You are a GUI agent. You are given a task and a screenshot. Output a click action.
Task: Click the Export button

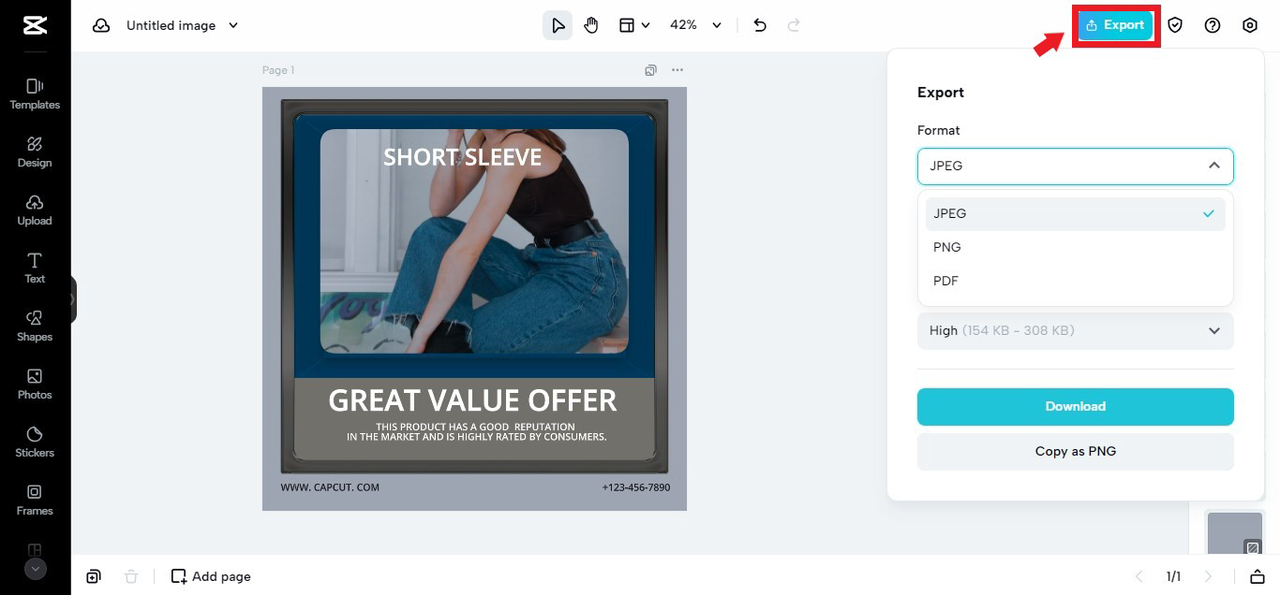point(1115,25)
